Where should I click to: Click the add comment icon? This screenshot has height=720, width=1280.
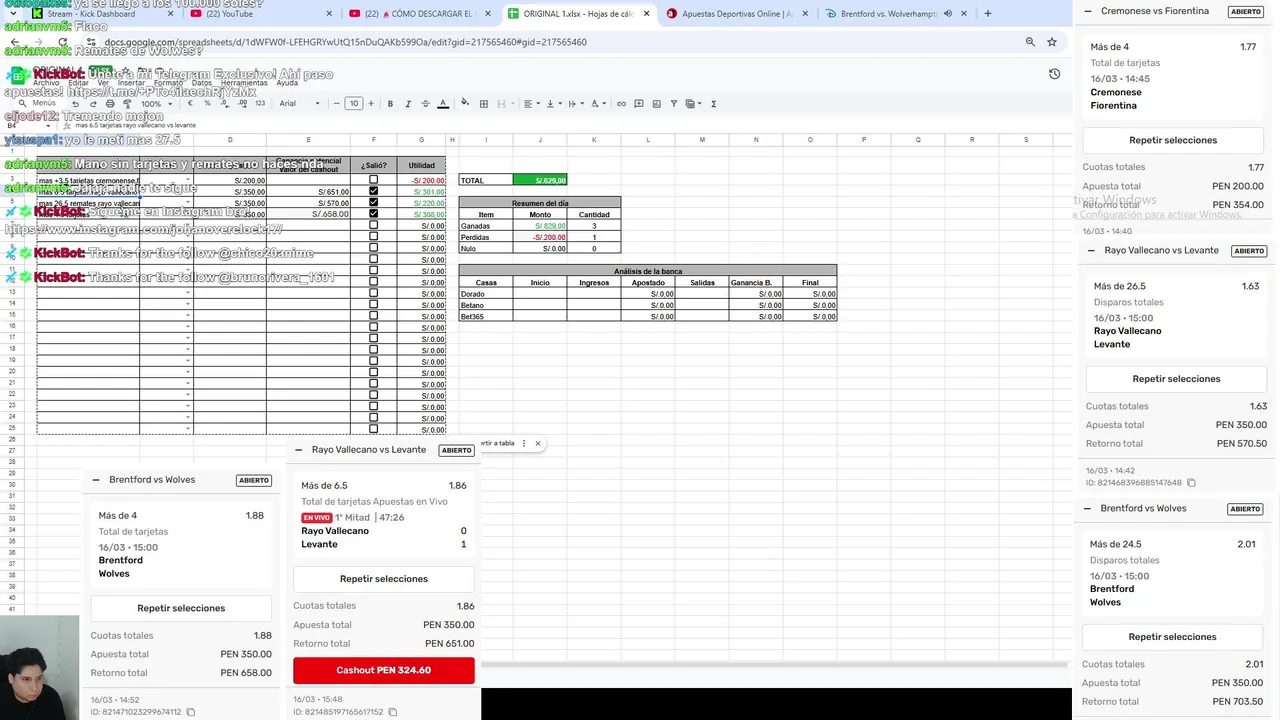tap(639, 104)
